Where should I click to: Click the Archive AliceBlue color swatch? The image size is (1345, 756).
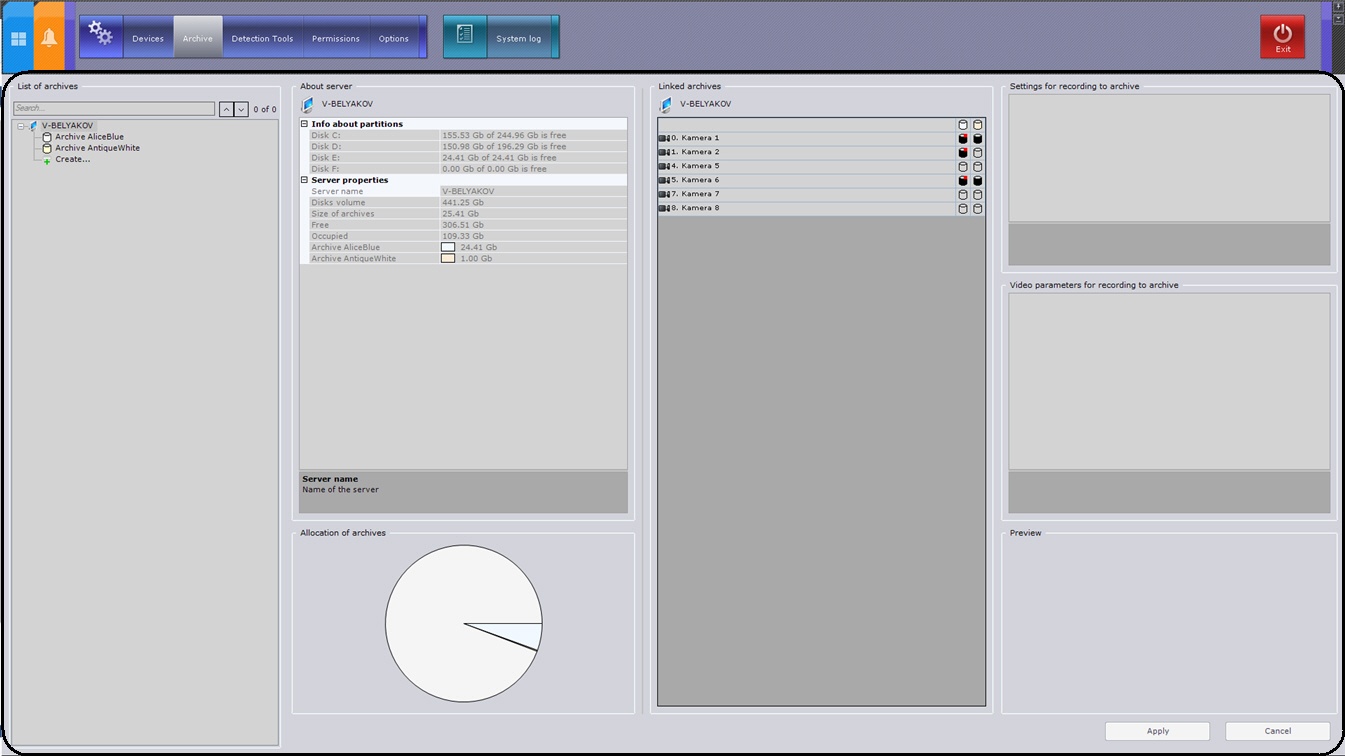coord(448,247)
